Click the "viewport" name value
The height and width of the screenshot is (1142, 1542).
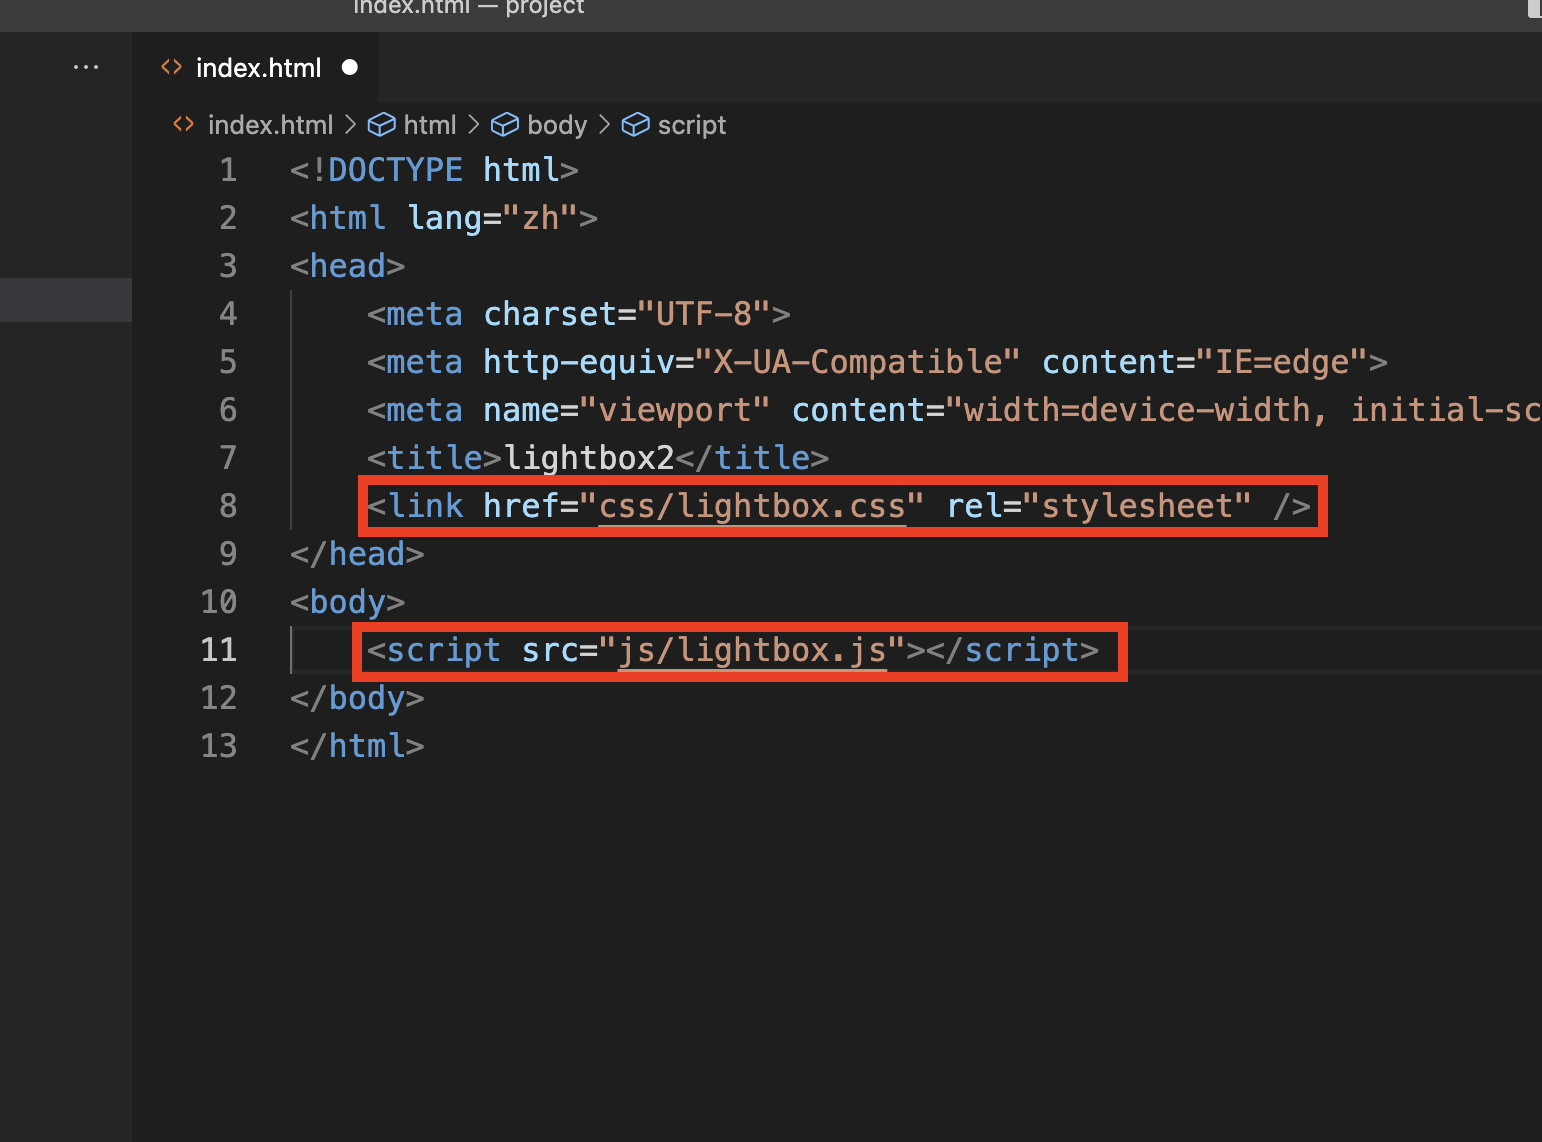click(675, 410)
